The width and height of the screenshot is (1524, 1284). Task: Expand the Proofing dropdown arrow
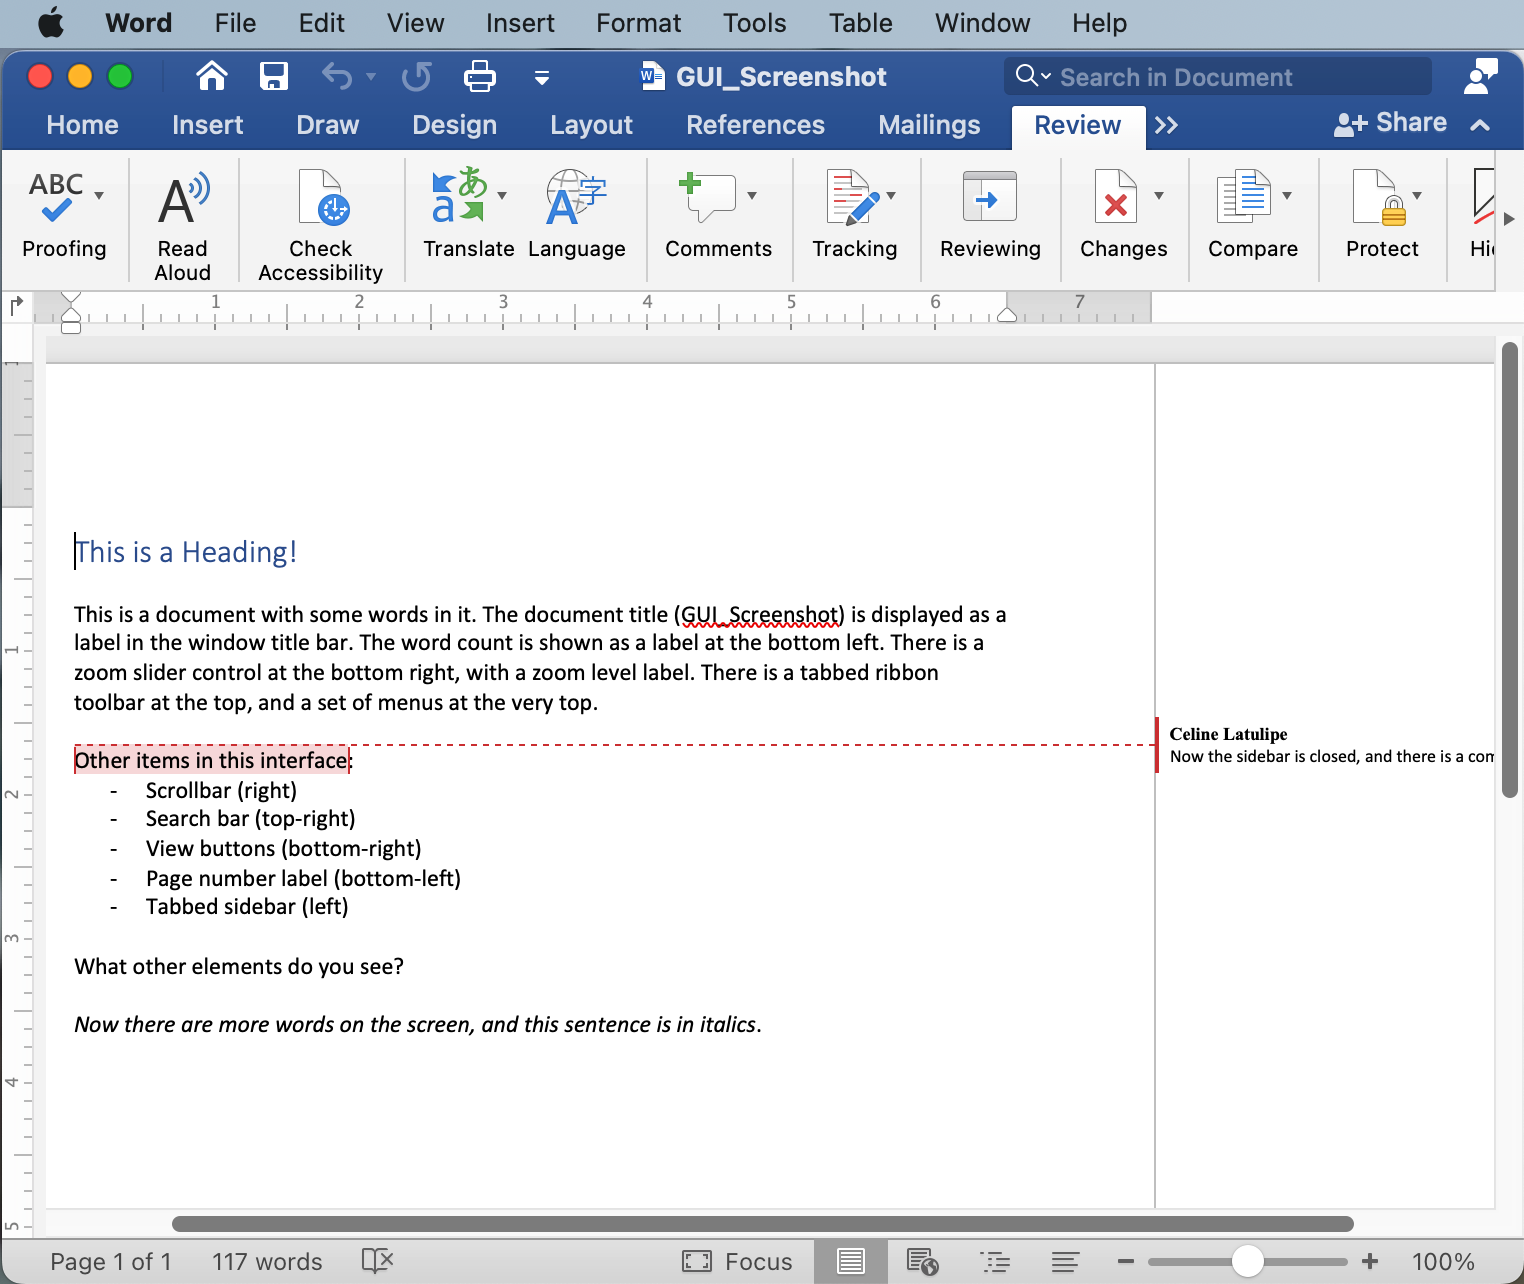(99, 196)
